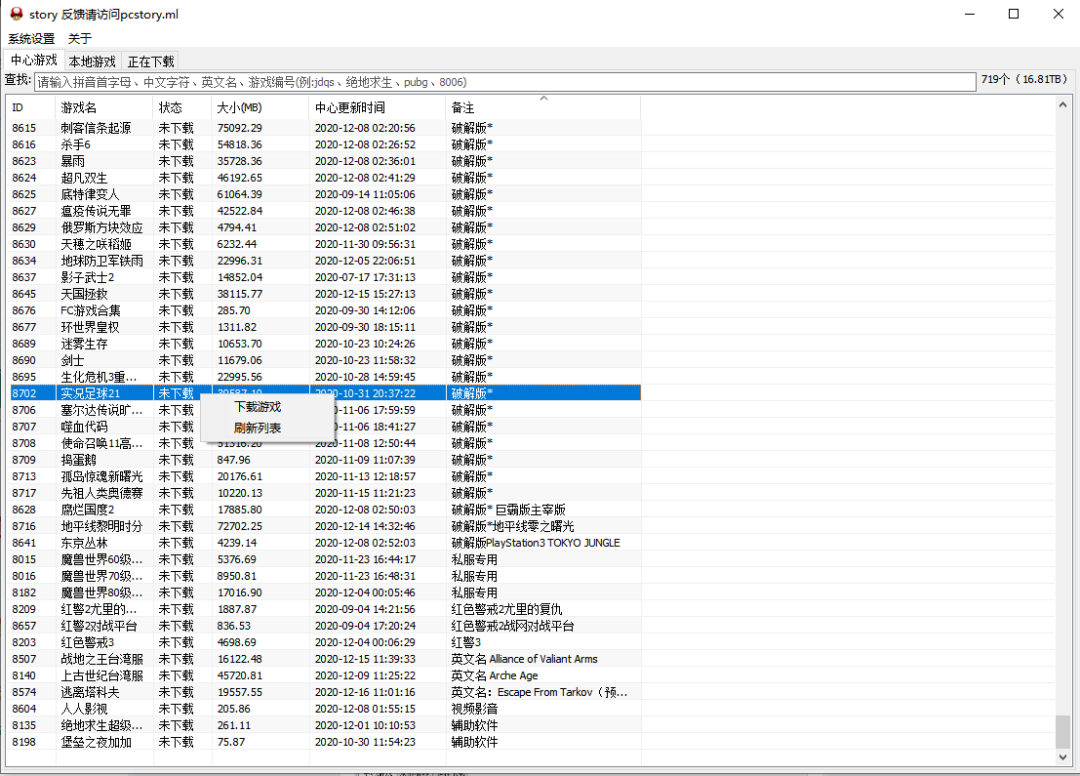Sort by the 状态 column header

pyautogui.click(x=183, y=107)
